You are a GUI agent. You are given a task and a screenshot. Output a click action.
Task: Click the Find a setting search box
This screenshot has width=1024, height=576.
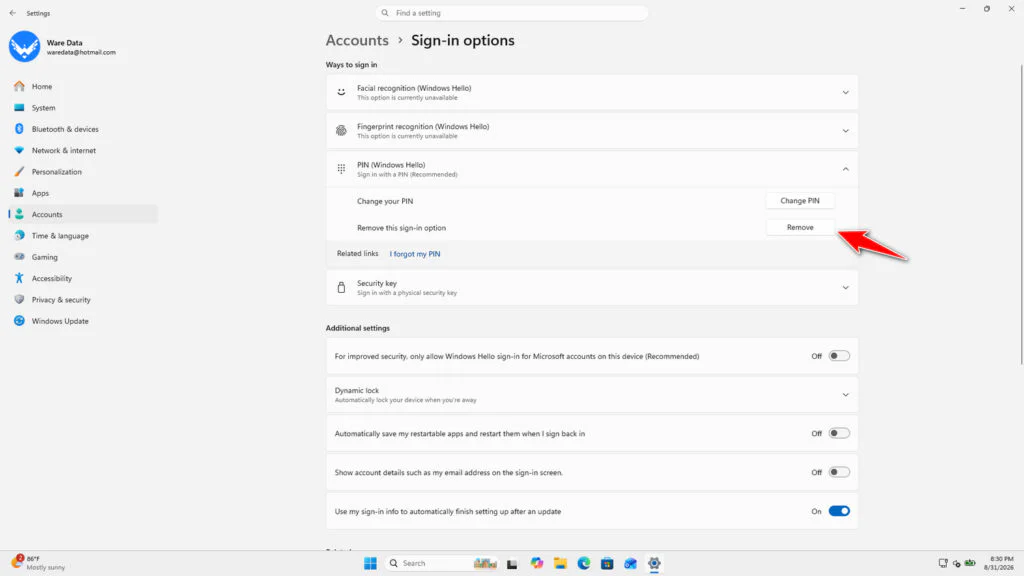pos(511,13)
